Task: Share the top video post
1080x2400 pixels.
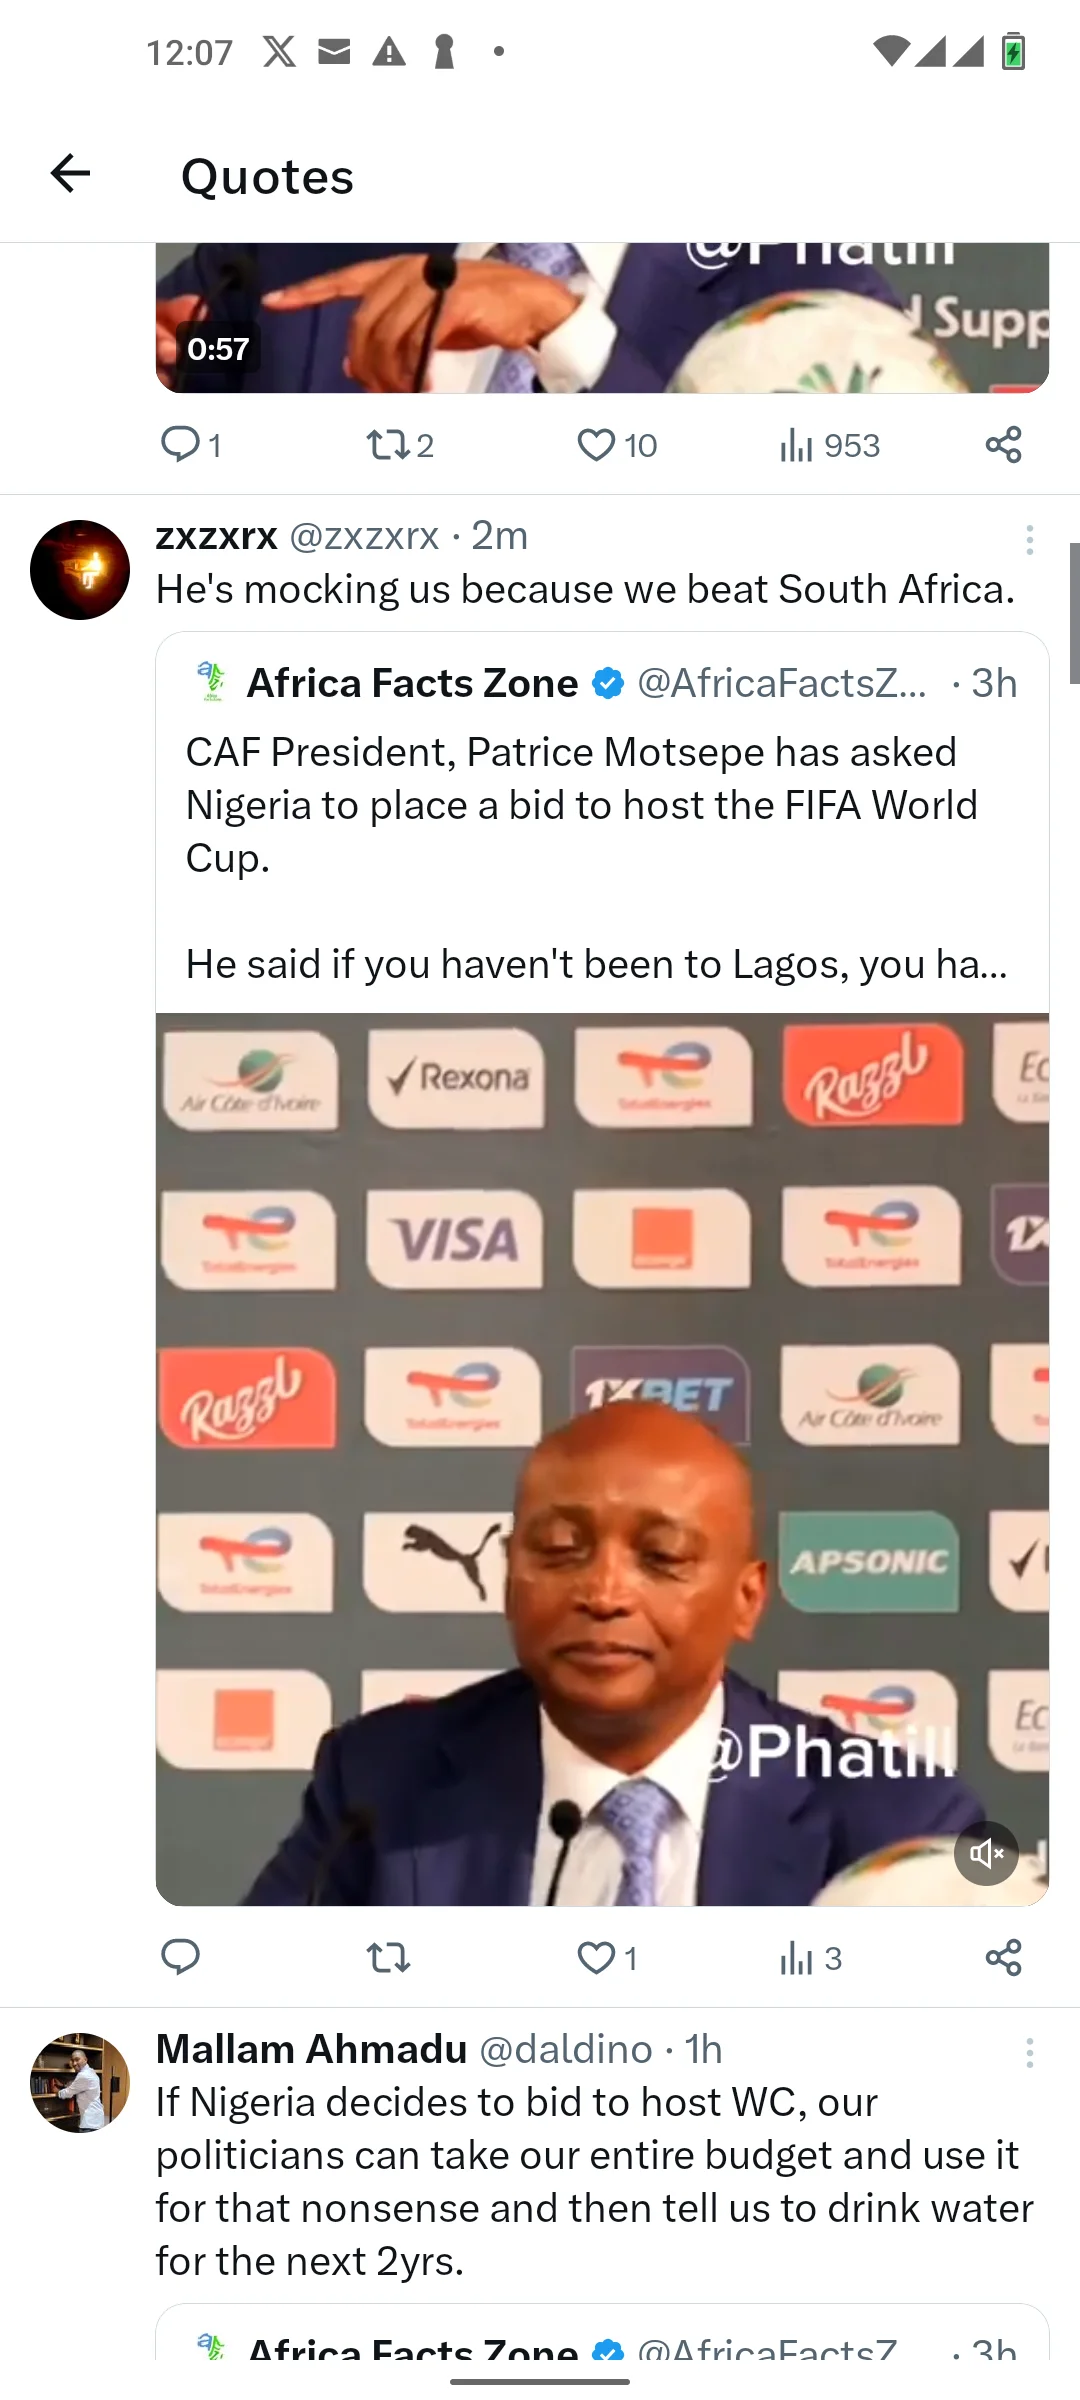Action: tap(1003, 444)
